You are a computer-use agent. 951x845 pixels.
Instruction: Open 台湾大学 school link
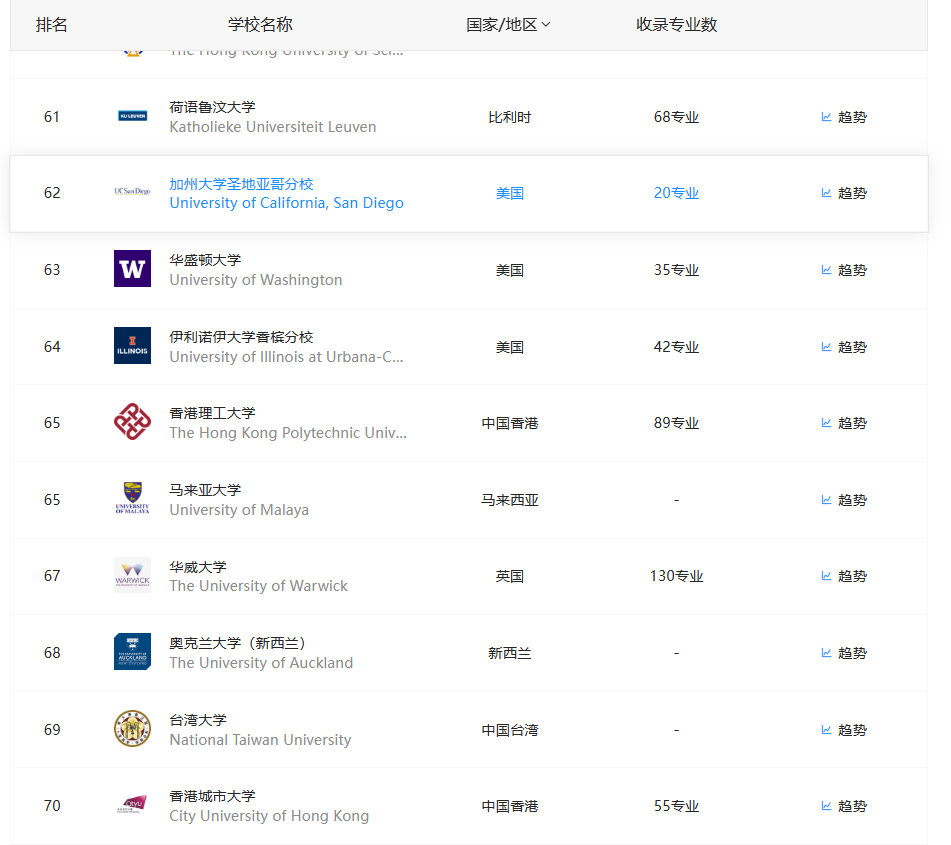click(x=198, y=720)
